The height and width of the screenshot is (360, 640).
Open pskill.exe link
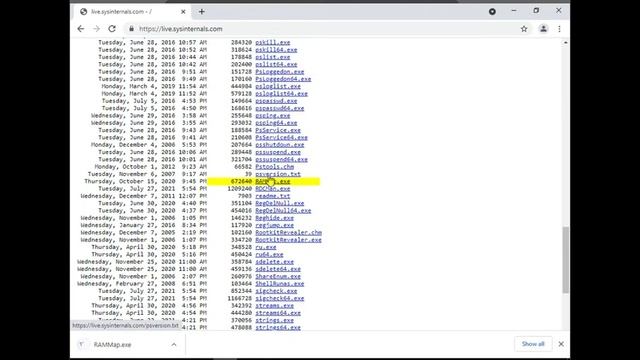pyautogui.click(x=273, y=42)
